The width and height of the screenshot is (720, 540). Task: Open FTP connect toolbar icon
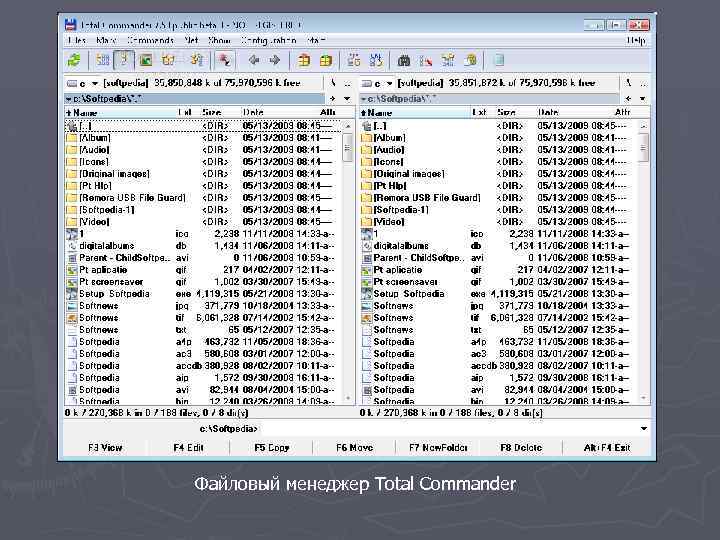pos(354,60)
